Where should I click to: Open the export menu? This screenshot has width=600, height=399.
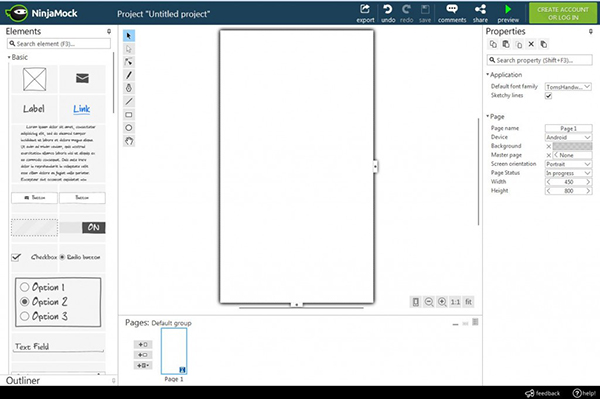(x=365, y=14)
